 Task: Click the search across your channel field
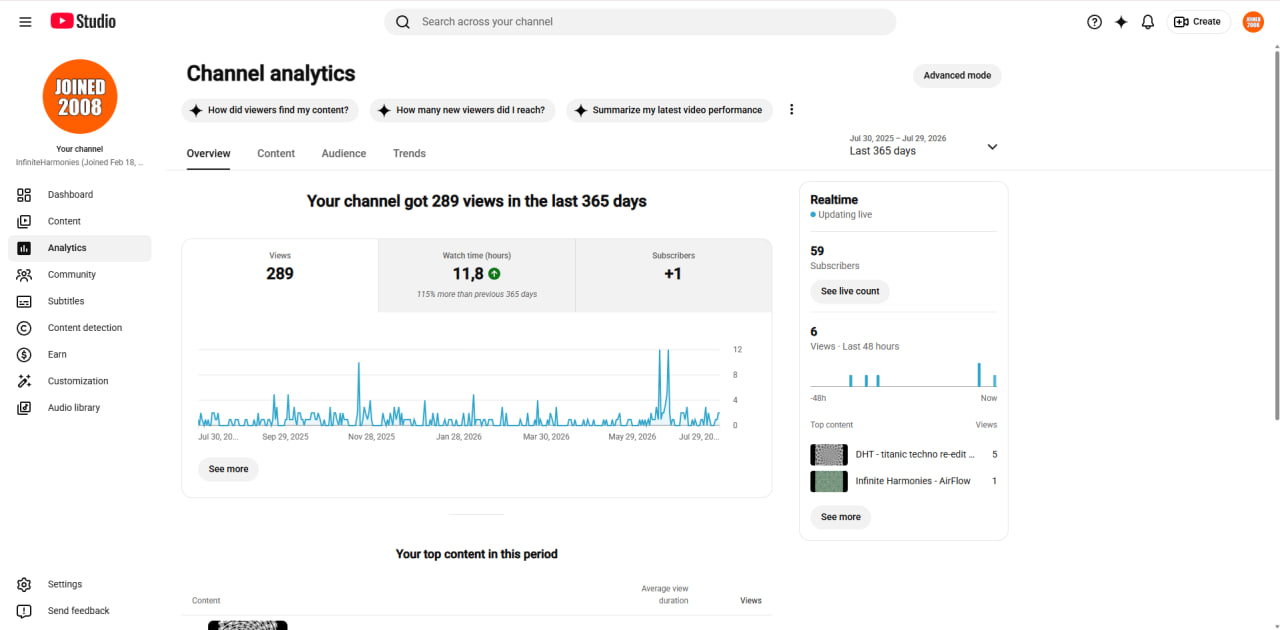[x=640, y=22]
